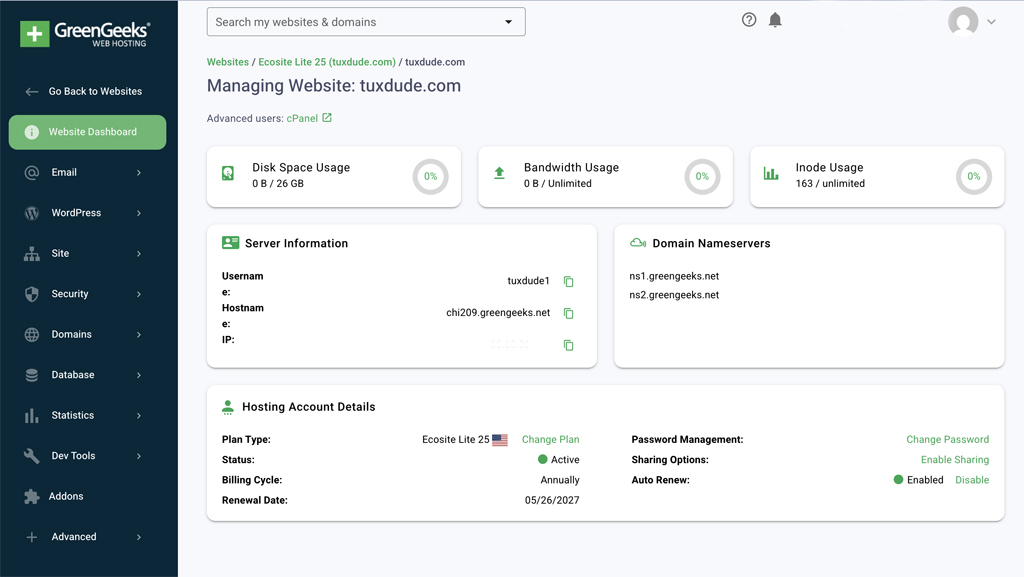Expand the Domains menu chevron
Screen dimensions: 1024x577
point(138,334)
